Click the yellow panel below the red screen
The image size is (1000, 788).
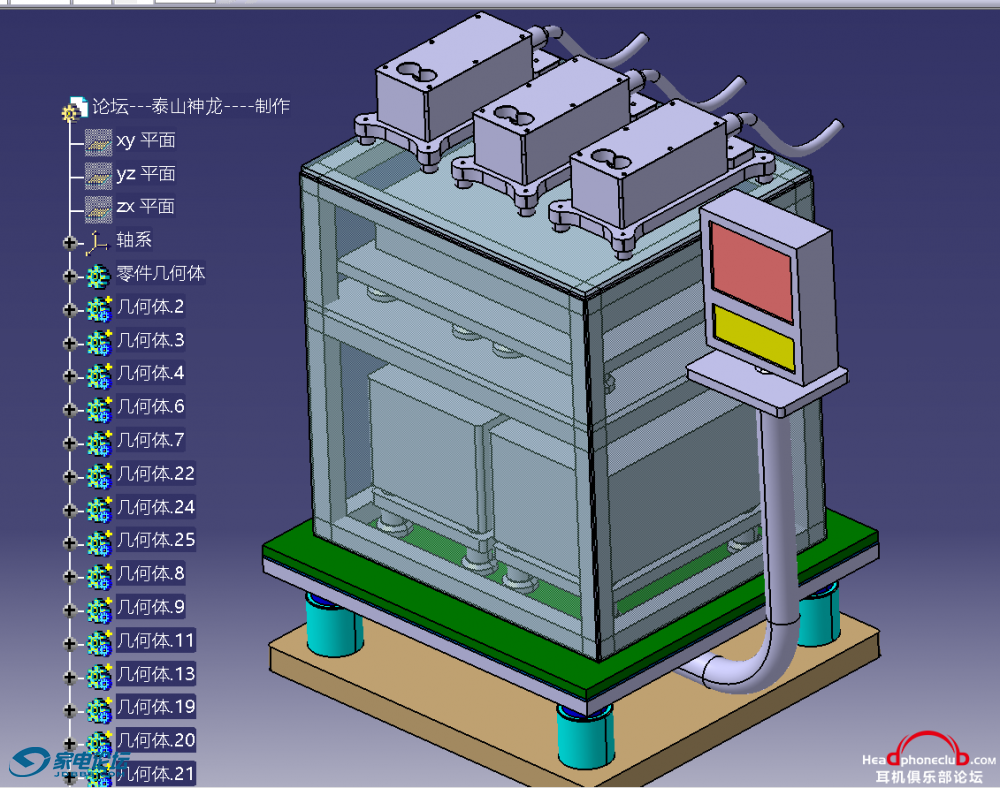[754, 337]
